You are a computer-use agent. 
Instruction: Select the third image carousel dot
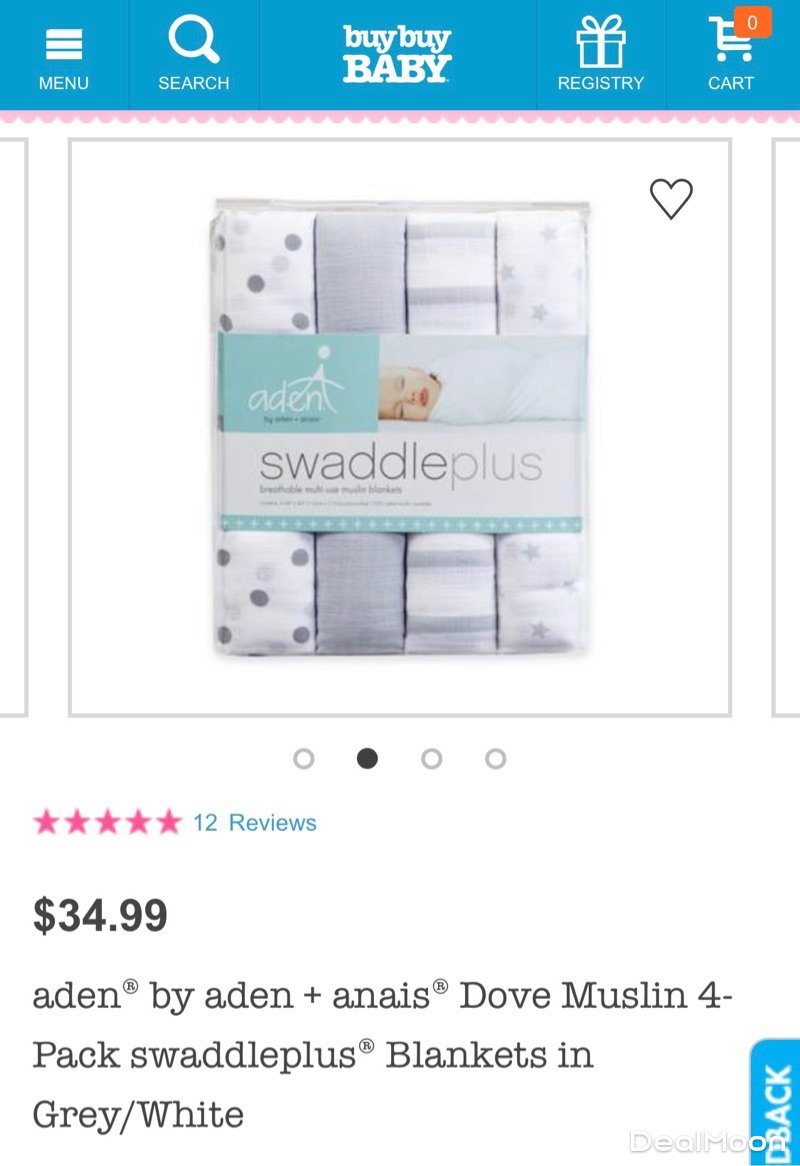(431, 758)
